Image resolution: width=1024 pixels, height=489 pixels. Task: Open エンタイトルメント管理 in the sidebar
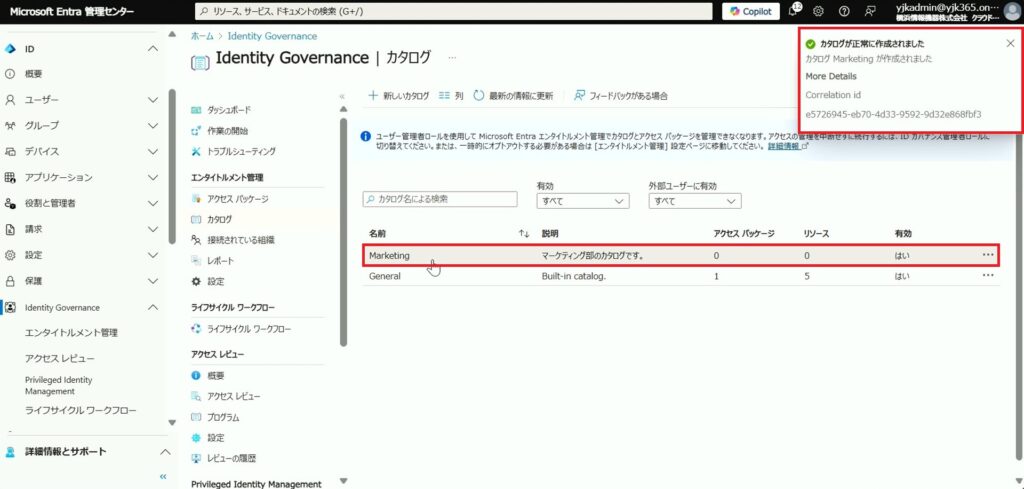[71, 332]
